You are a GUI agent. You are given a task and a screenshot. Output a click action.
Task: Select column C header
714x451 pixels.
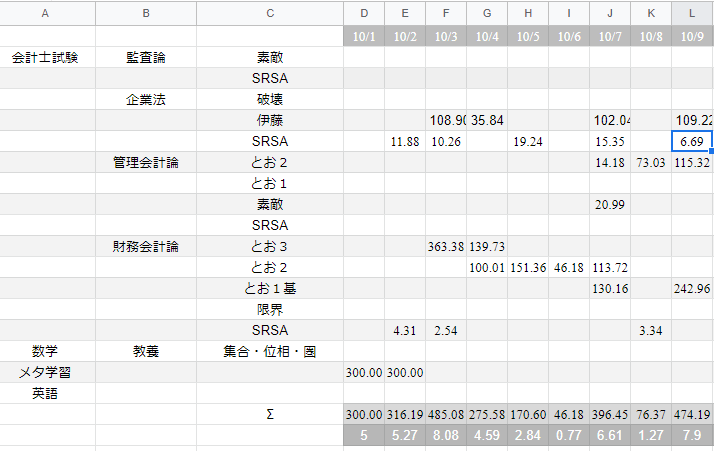pos(270,13)
